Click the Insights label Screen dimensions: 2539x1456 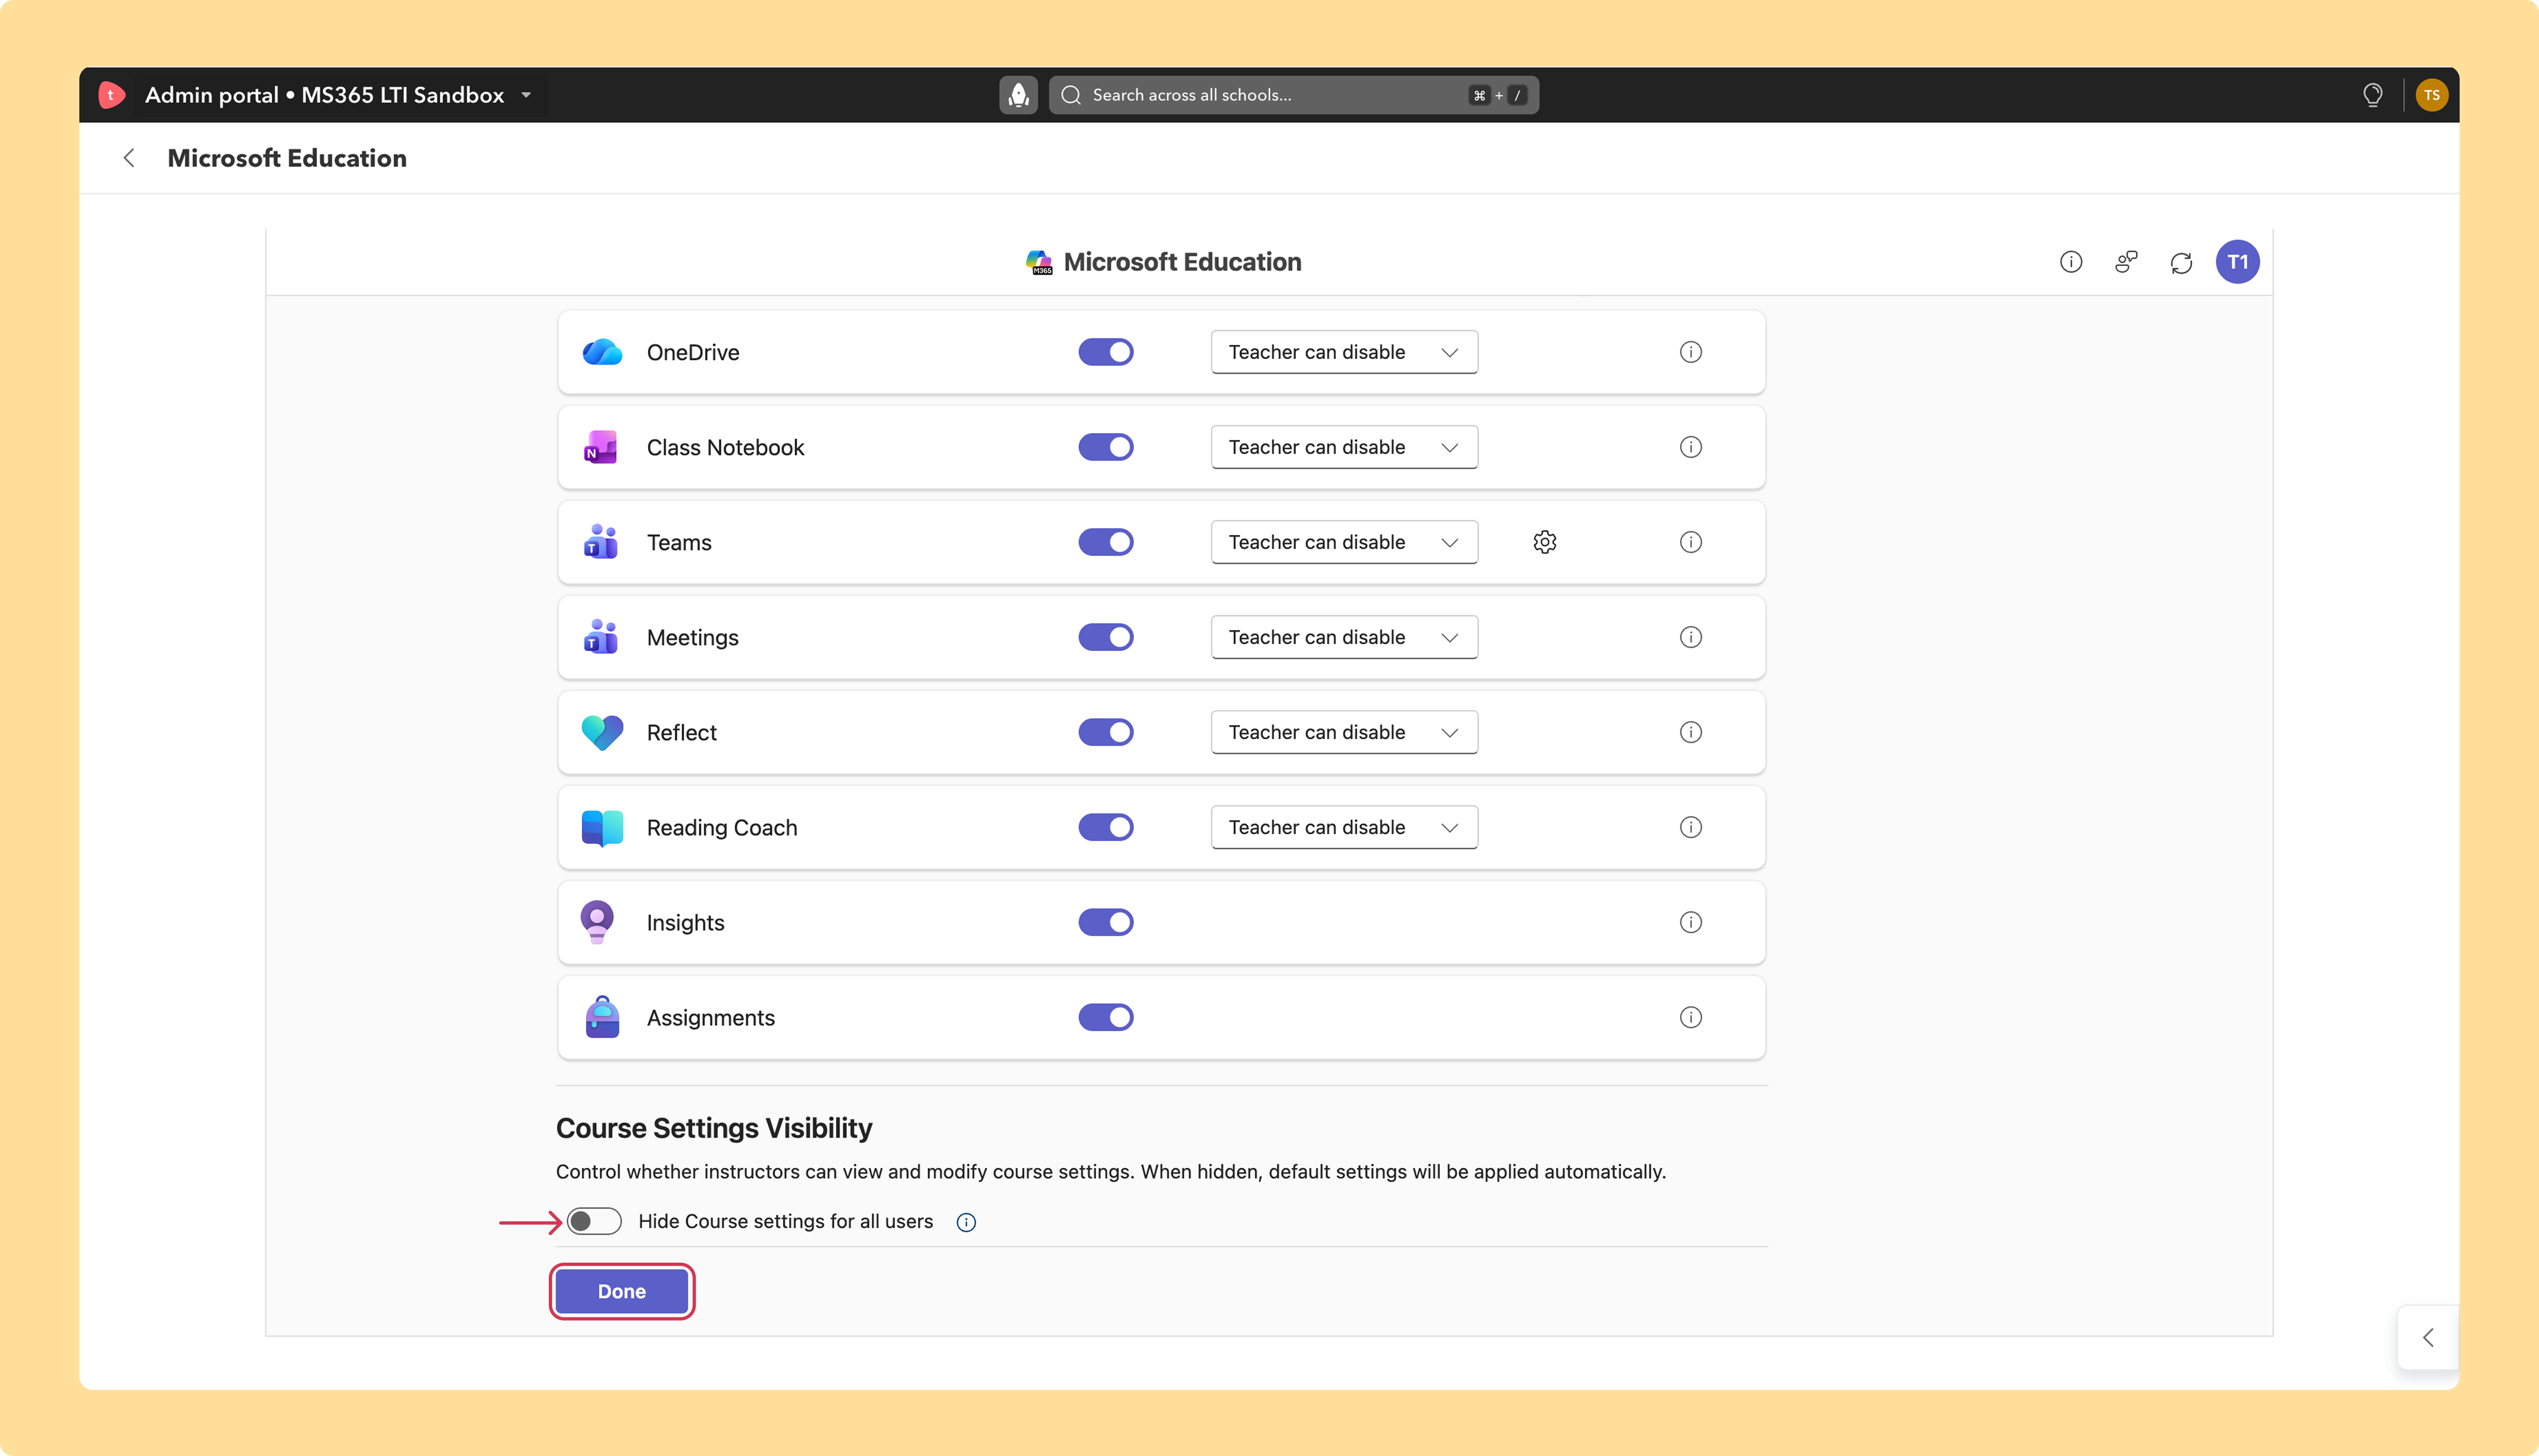point(685,923)
